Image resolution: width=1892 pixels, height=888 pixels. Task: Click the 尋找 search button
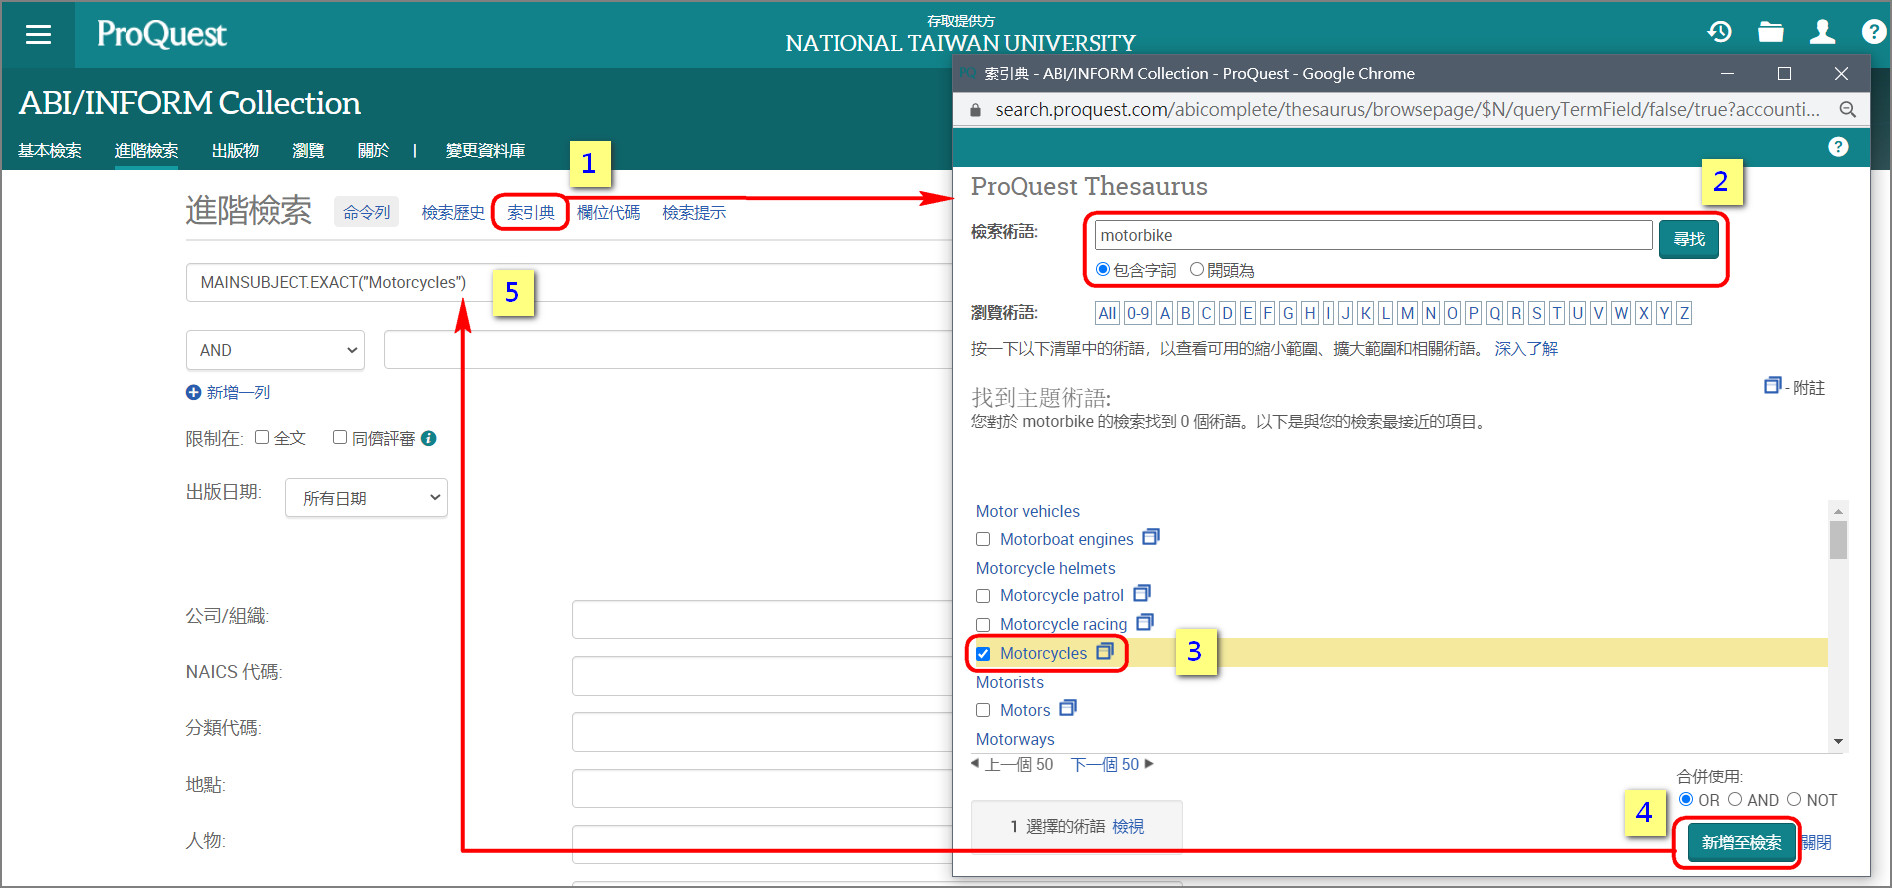click(1689, 239)
